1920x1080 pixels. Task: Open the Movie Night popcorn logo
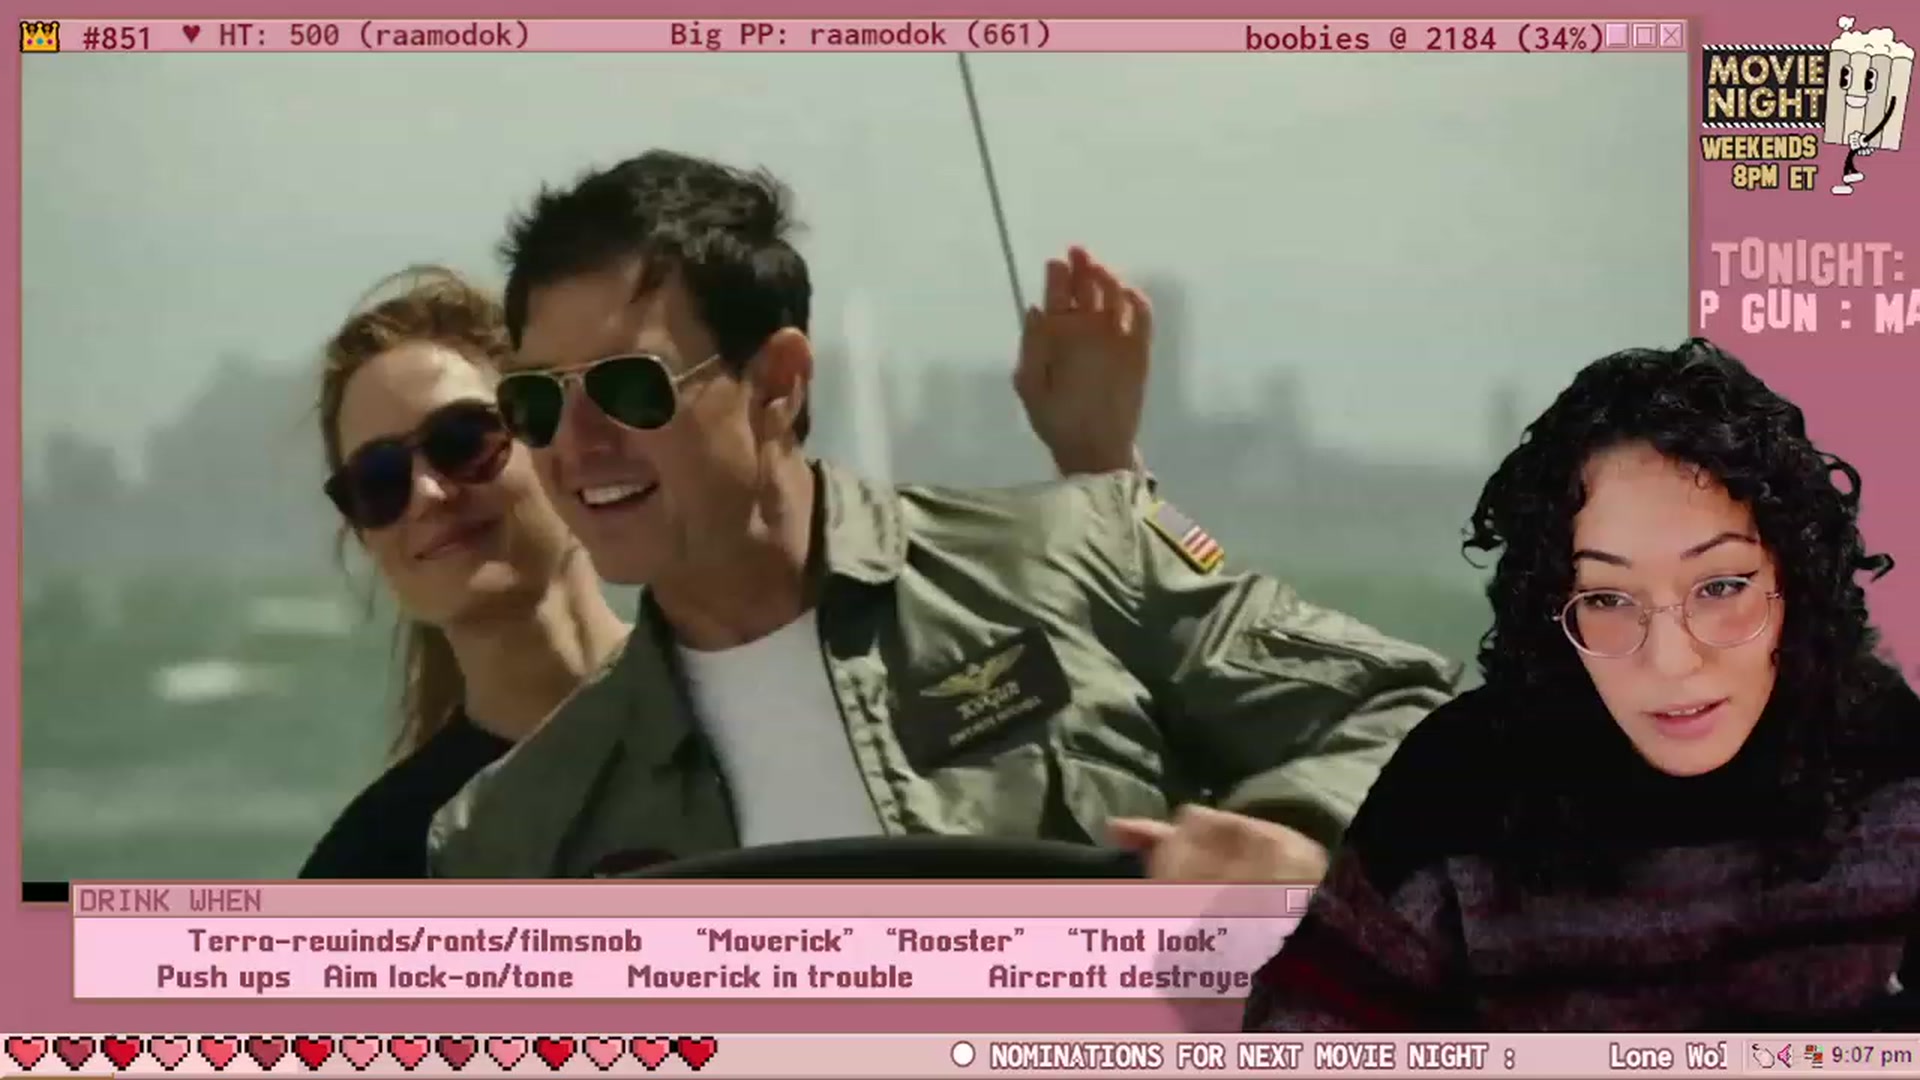point(1807,105)
